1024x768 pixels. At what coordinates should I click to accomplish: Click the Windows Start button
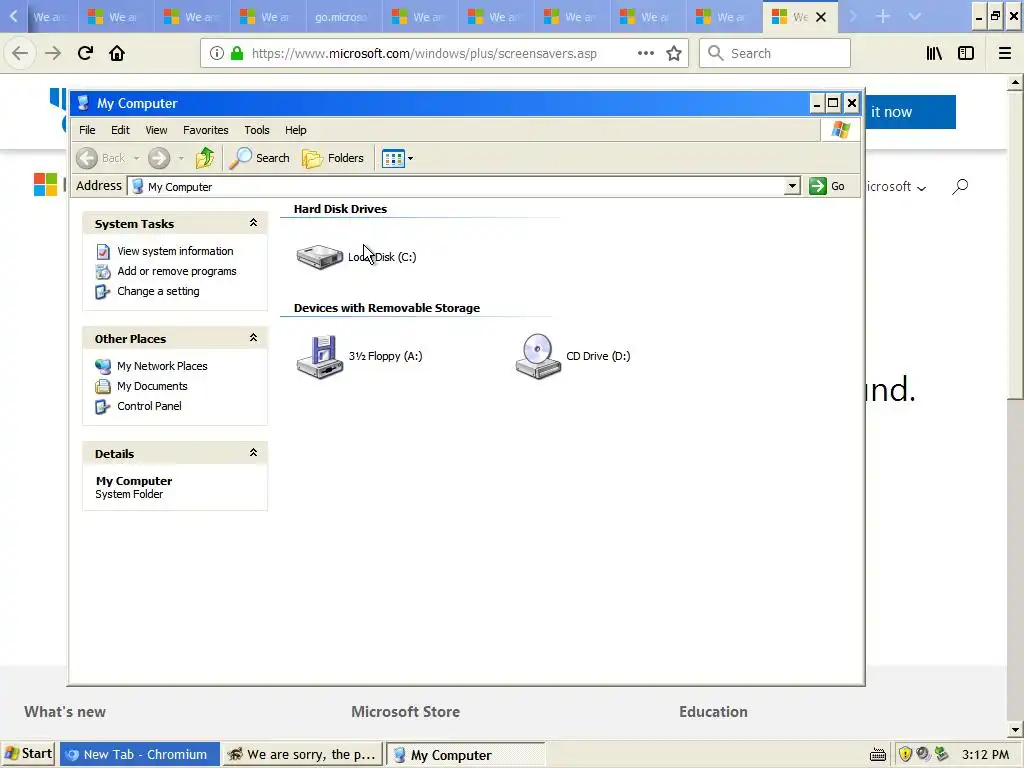(28, 754)
